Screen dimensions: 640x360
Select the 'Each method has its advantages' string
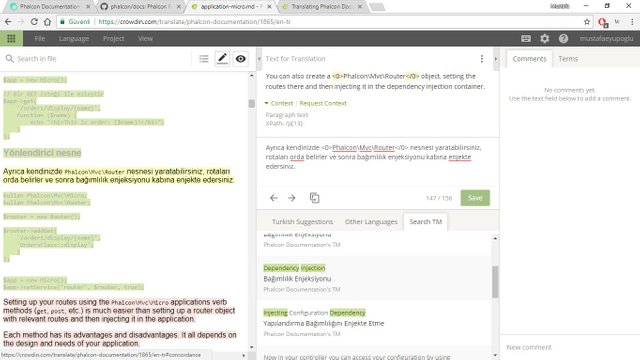(x=120, y=339)
